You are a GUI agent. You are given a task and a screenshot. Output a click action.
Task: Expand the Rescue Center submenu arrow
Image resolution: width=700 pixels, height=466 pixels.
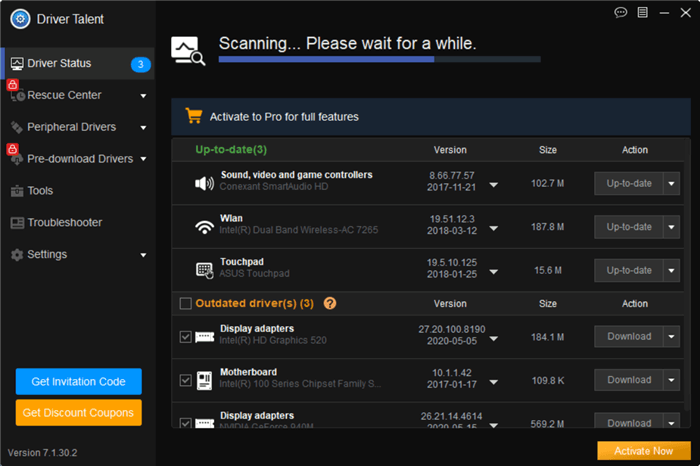click(143, 96)
